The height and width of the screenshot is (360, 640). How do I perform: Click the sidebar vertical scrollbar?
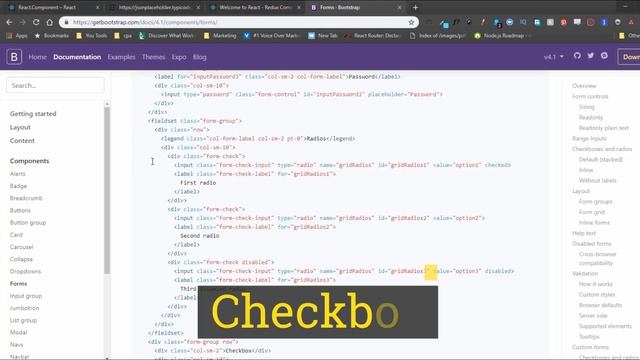click(107, 190)
